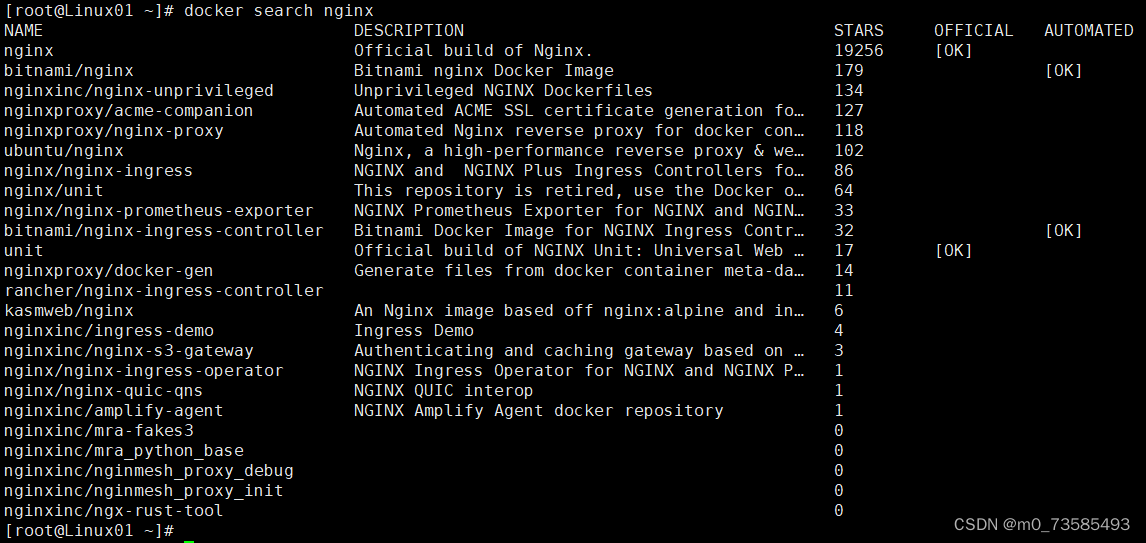
Task: Click 'Authenticating and caching gateway' description
Action: point(579,351)
